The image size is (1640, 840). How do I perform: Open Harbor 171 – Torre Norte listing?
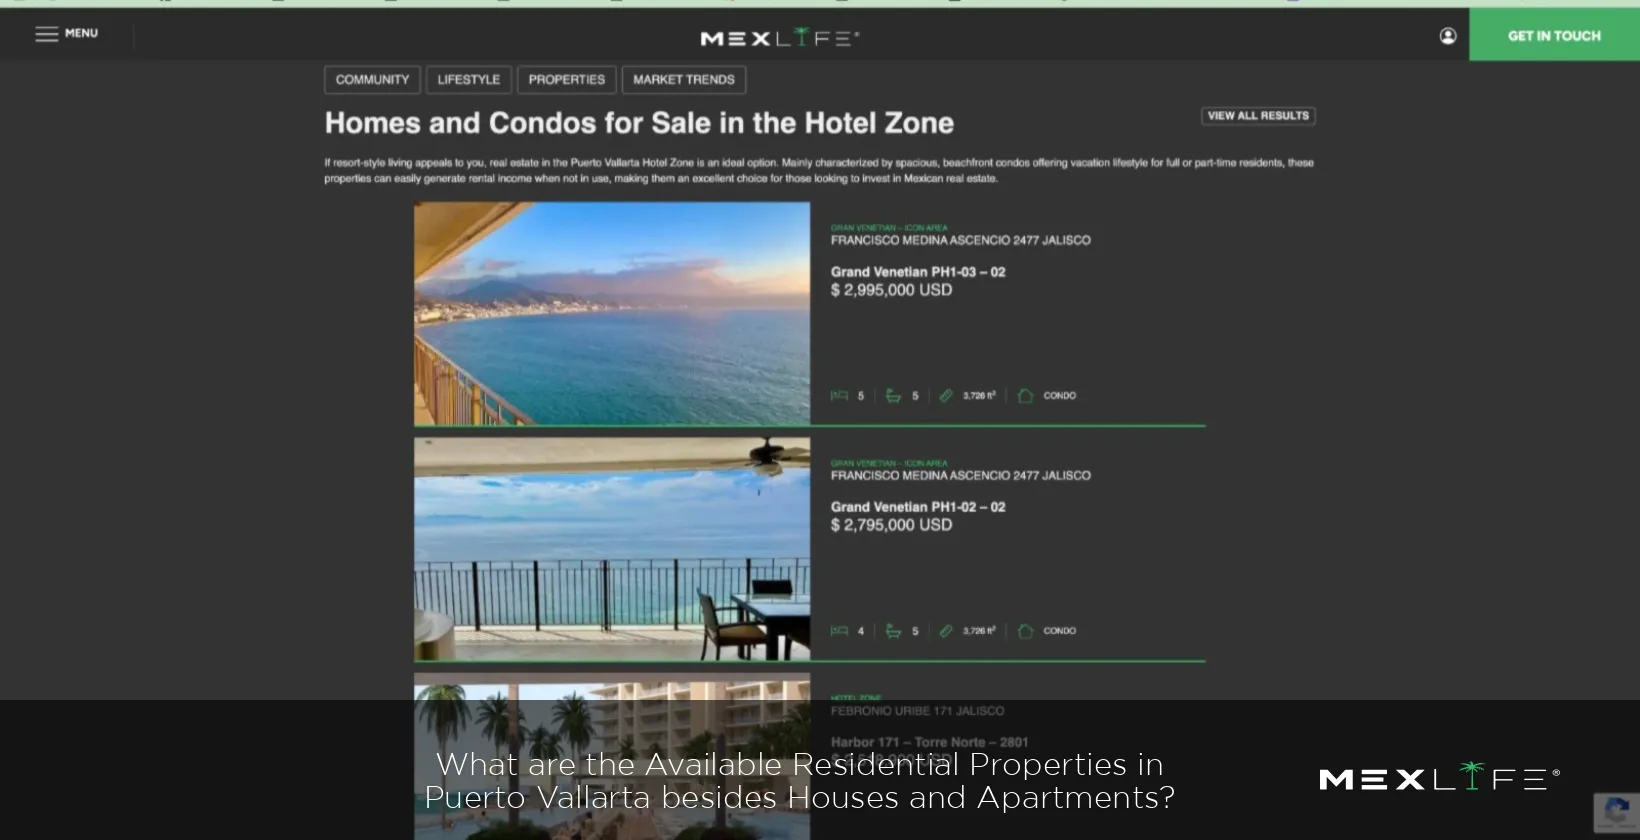click(929, 742)
